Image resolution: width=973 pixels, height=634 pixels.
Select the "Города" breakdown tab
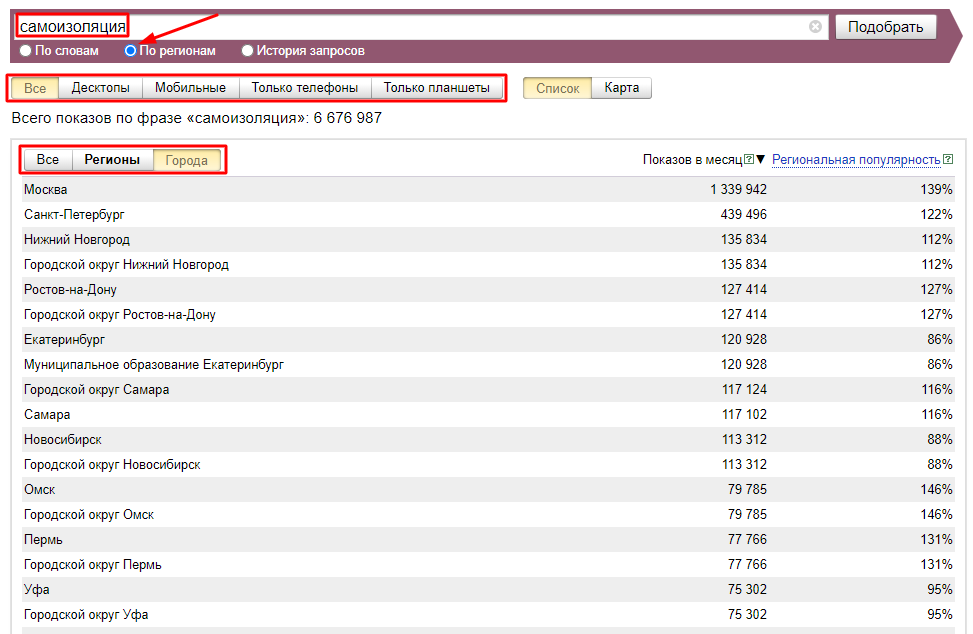click(187, 160)
